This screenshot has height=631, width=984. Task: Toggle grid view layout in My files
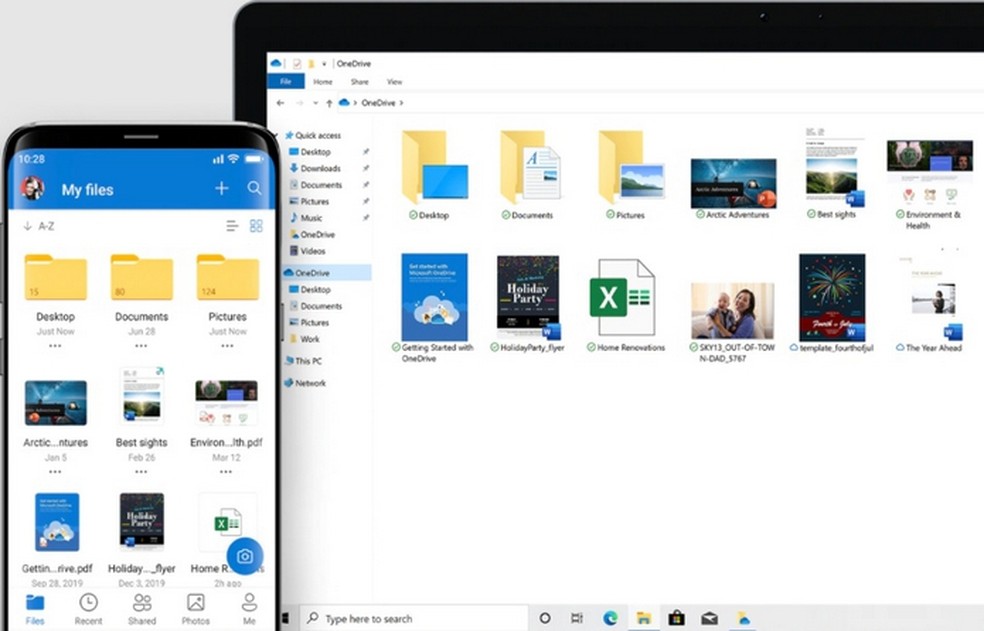point(257,226)
